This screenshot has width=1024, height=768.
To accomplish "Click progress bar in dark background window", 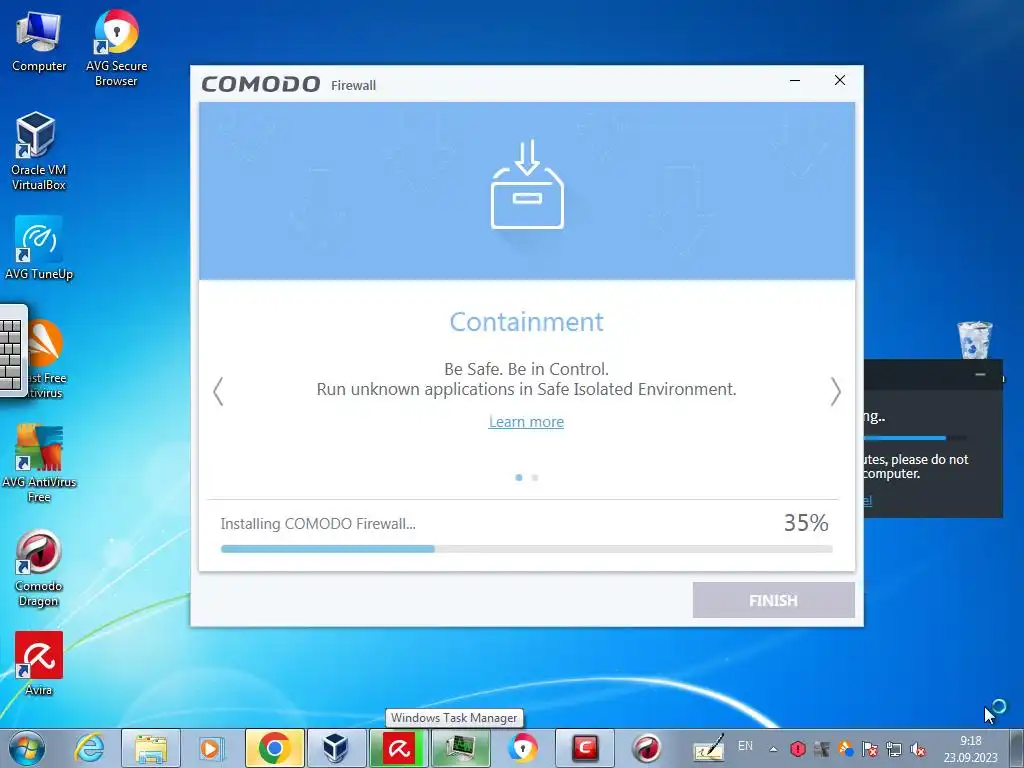I will tap(914, 438).
